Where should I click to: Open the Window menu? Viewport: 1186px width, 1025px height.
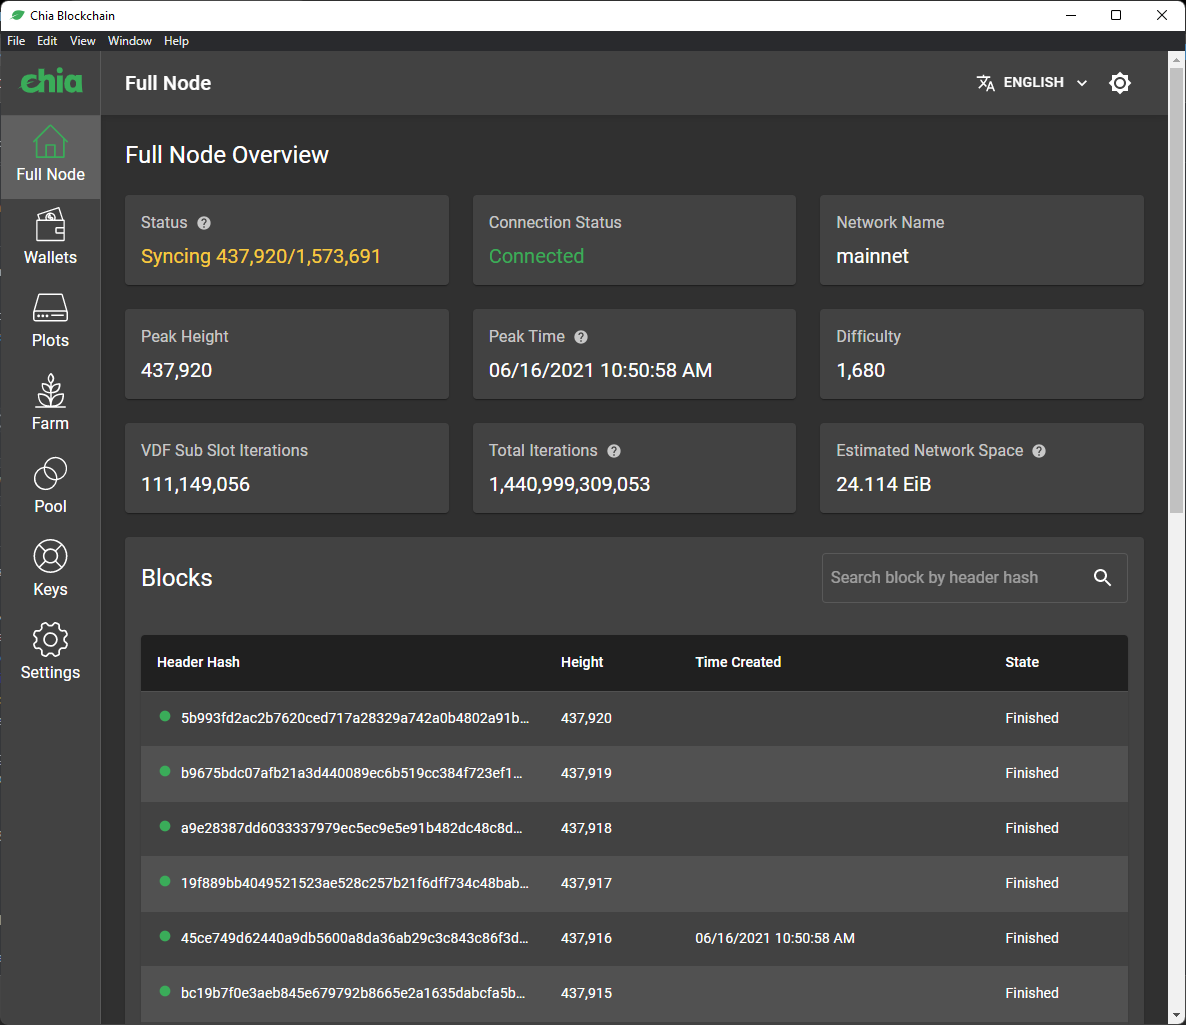pyautogui.click(x=129, y=41)
